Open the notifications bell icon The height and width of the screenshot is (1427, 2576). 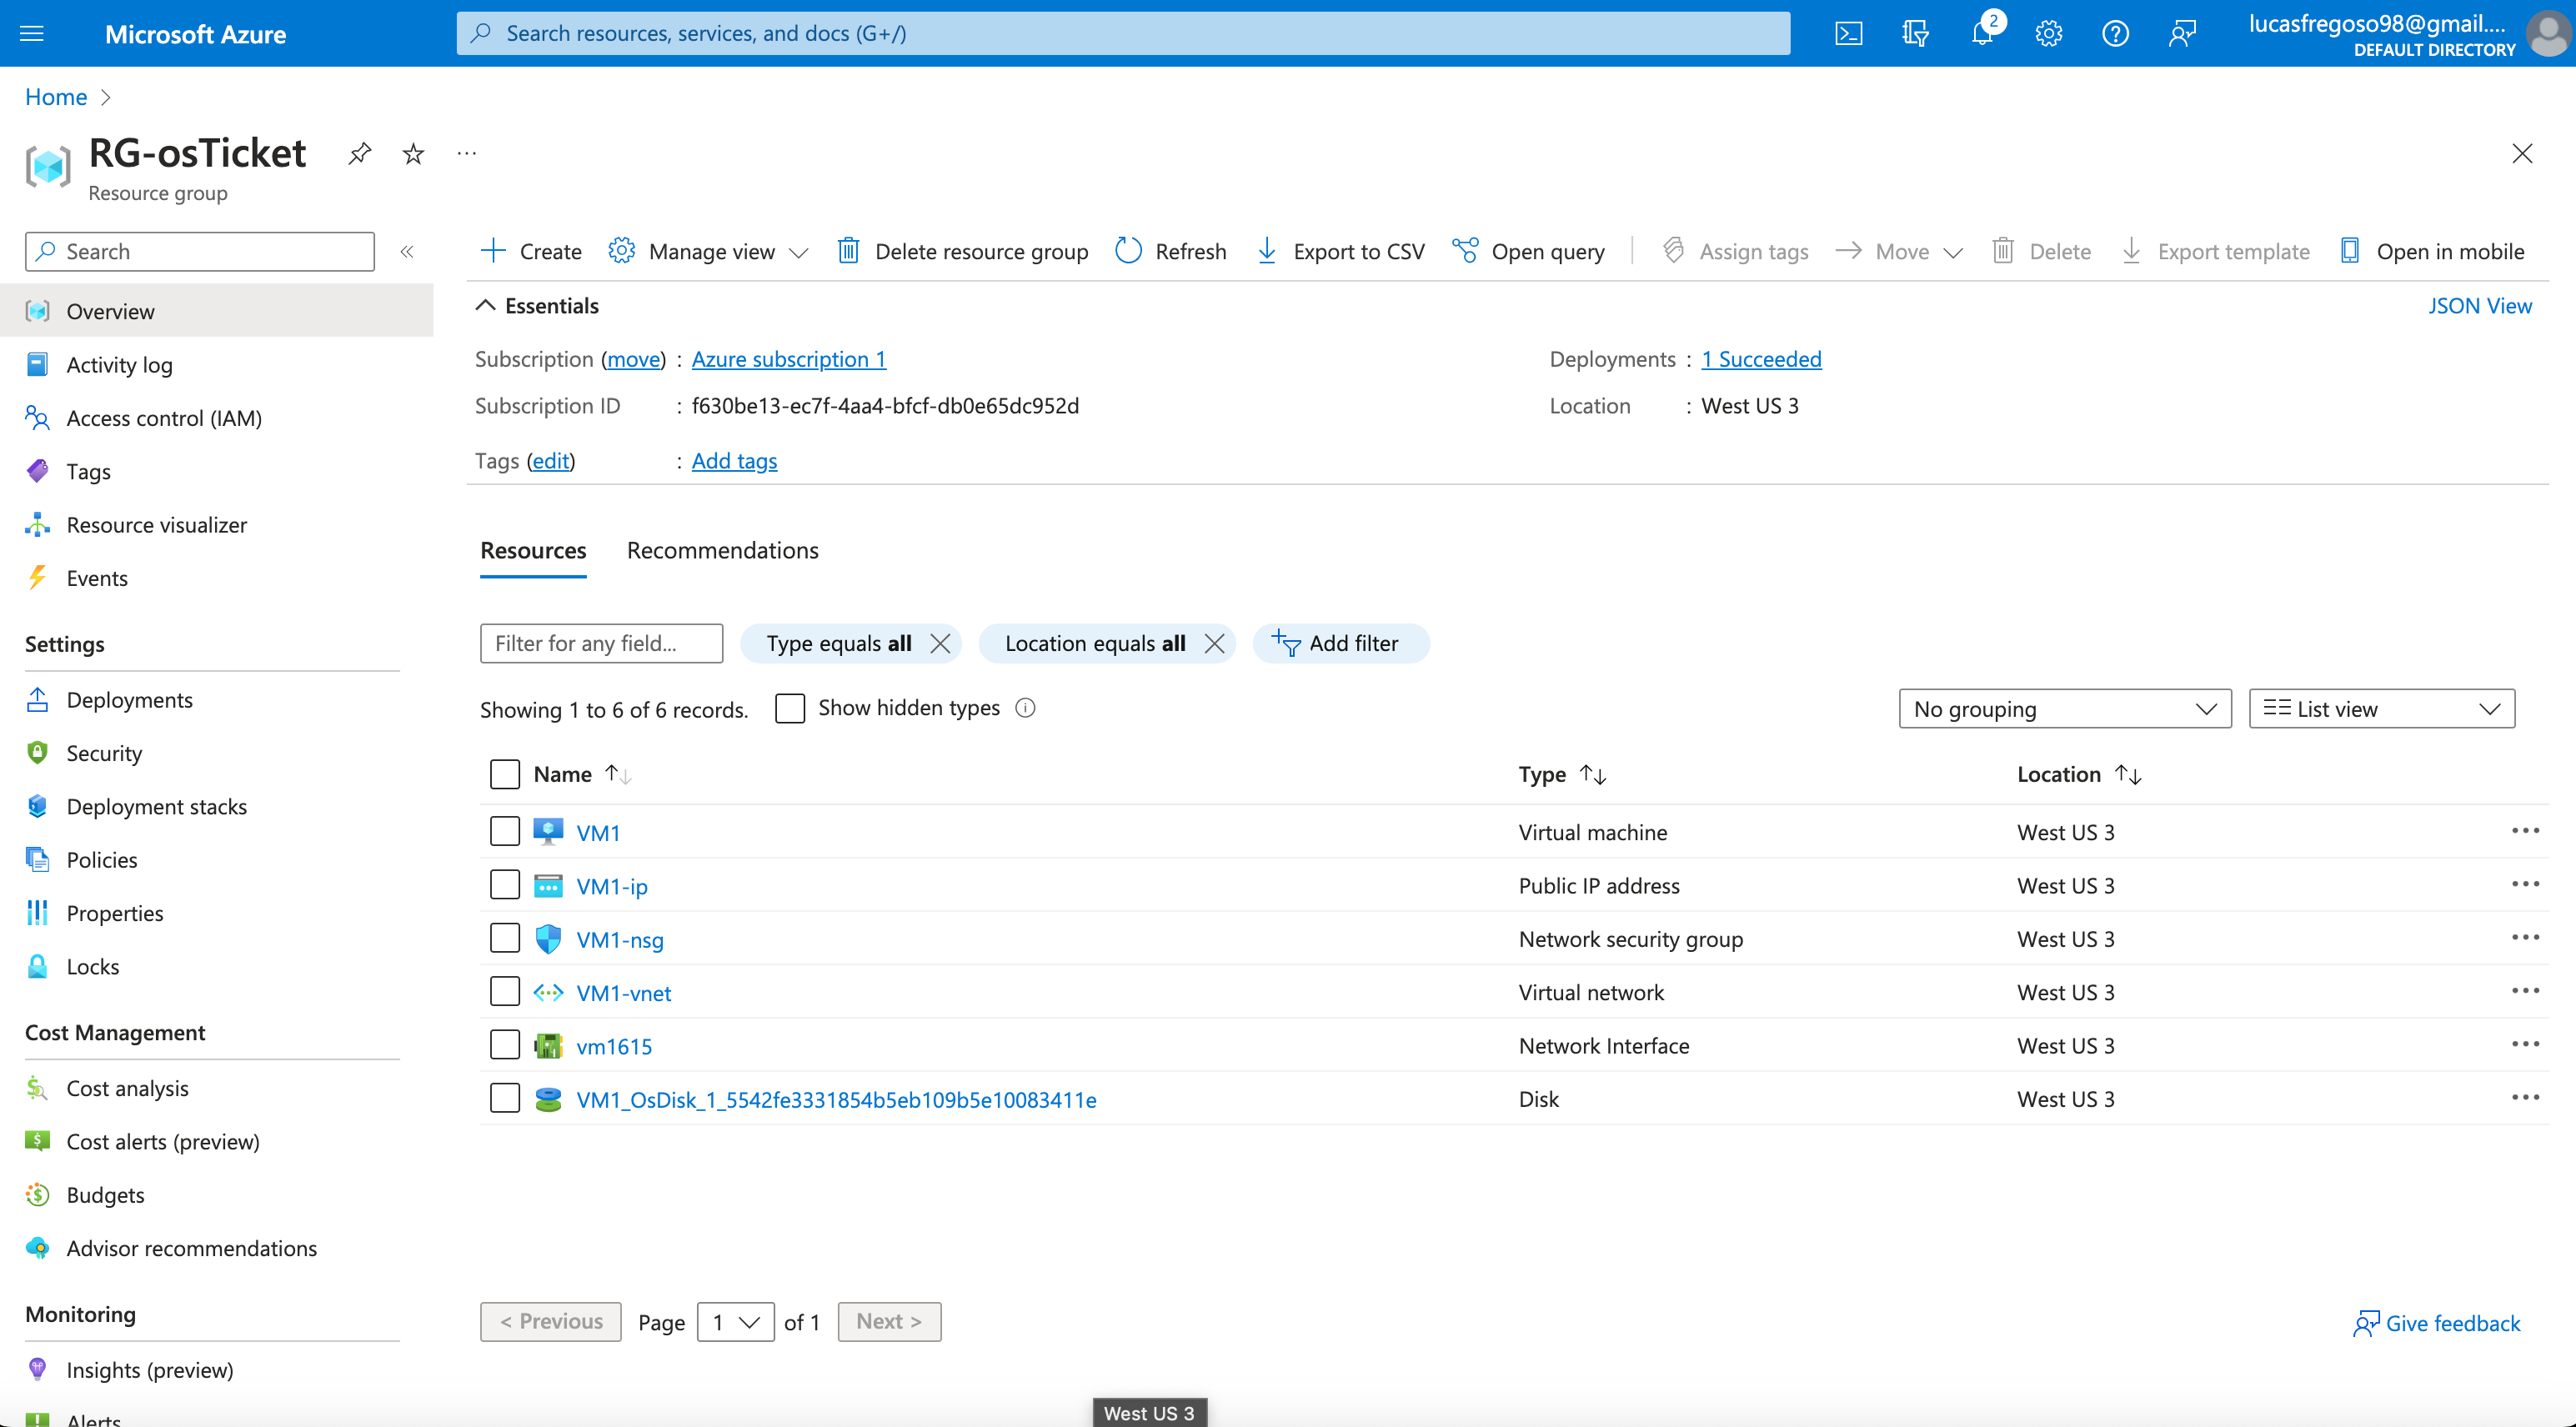1982,33
